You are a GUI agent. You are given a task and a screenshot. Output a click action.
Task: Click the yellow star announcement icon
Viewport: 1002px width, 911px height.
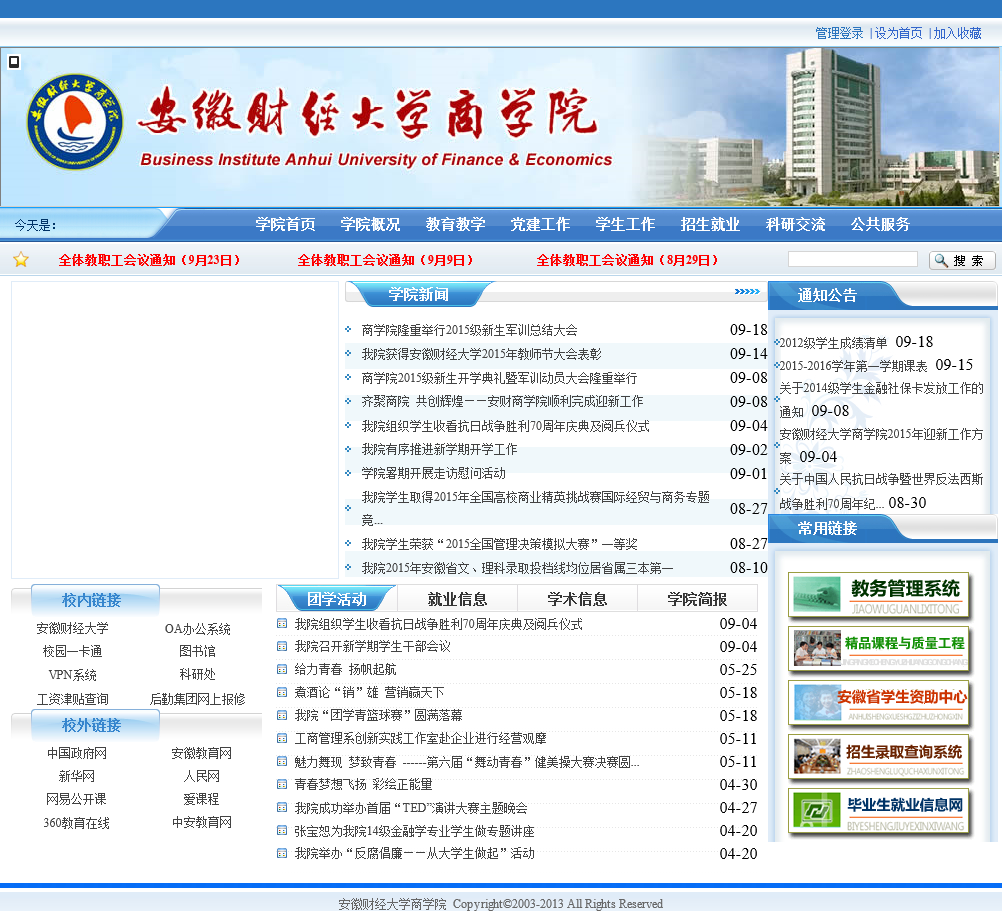pos(21,259)
